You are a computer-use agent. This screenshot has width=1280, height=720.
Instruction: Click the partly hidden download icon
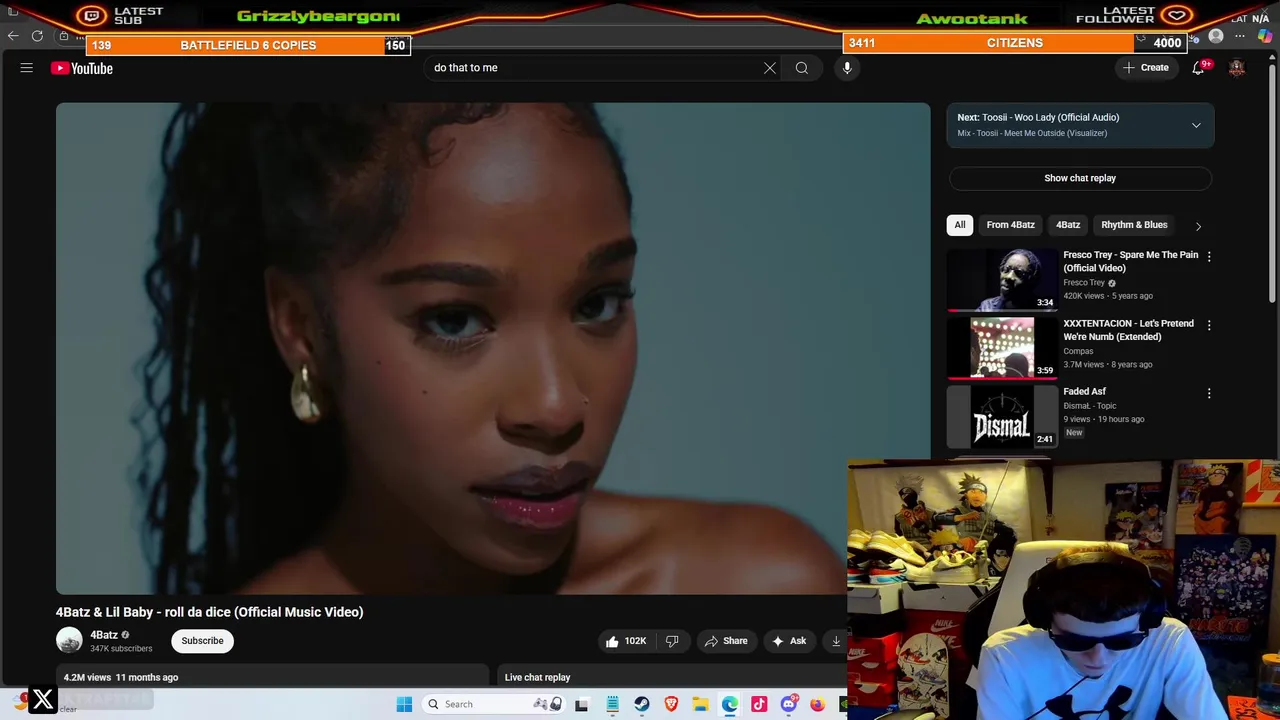coord(835,641)
